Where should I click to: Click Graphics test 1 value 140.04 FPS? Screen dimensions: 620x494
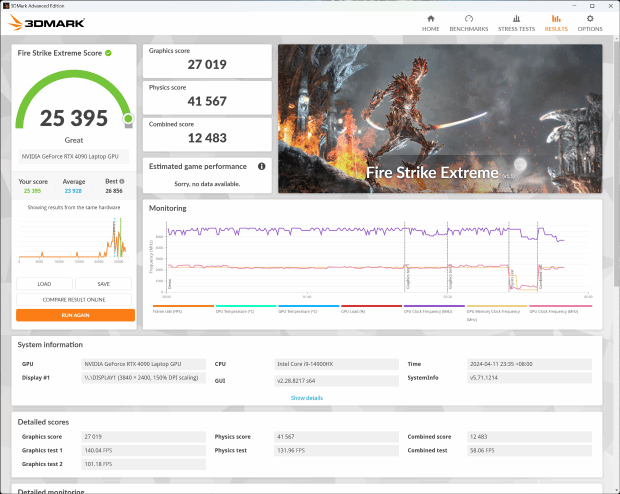[143, 450]
